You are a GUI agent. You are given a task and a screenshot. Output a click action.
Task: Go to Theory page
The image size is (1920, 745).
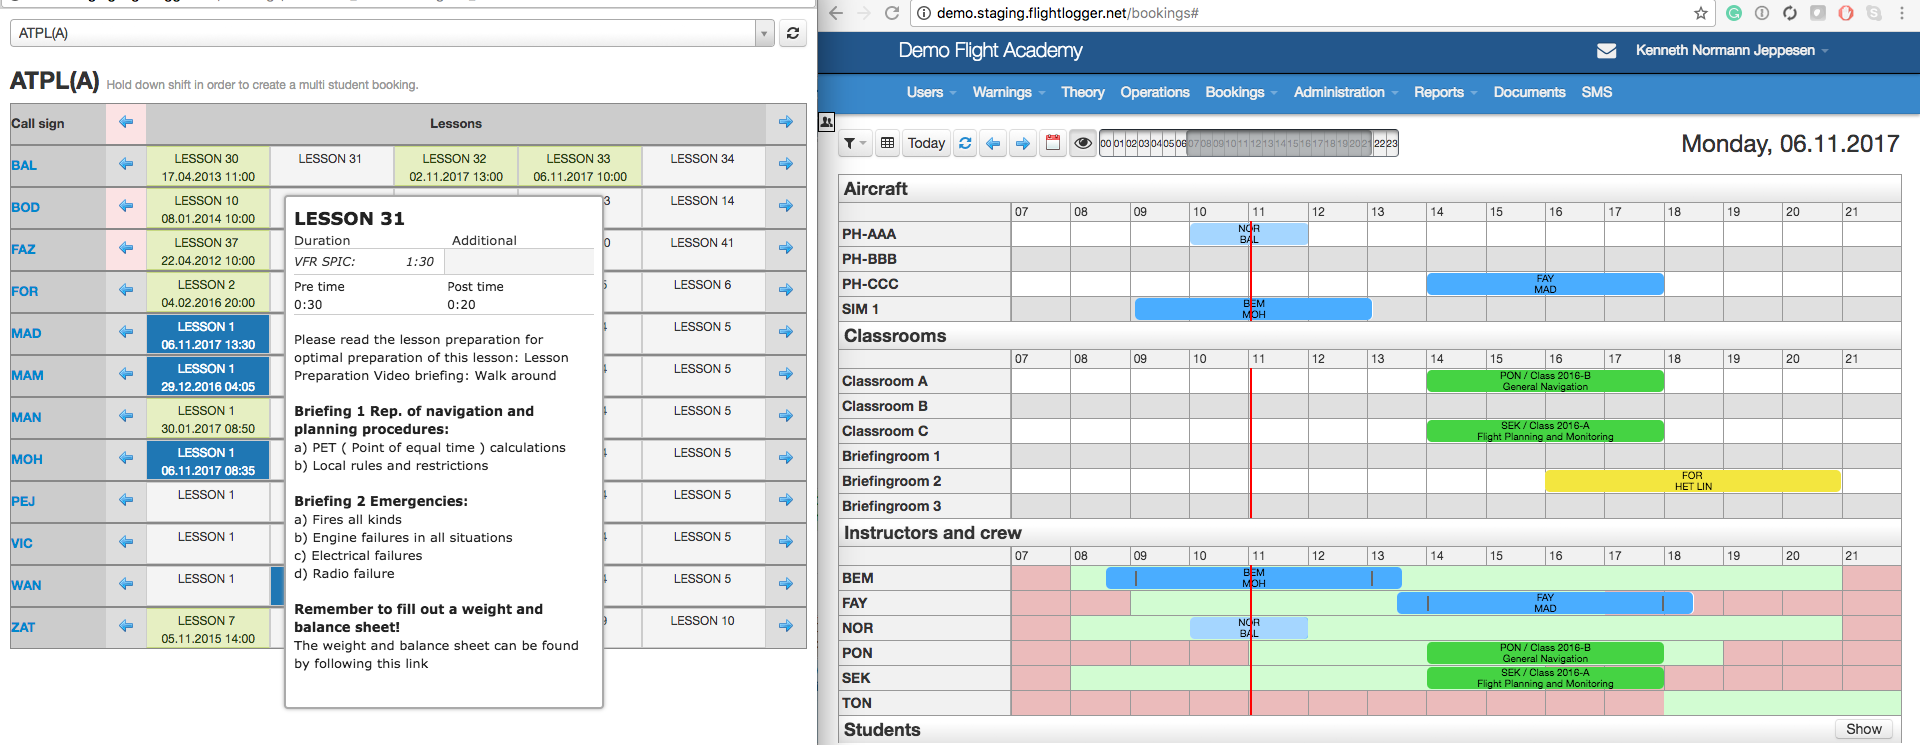[x=1082, y=92]
